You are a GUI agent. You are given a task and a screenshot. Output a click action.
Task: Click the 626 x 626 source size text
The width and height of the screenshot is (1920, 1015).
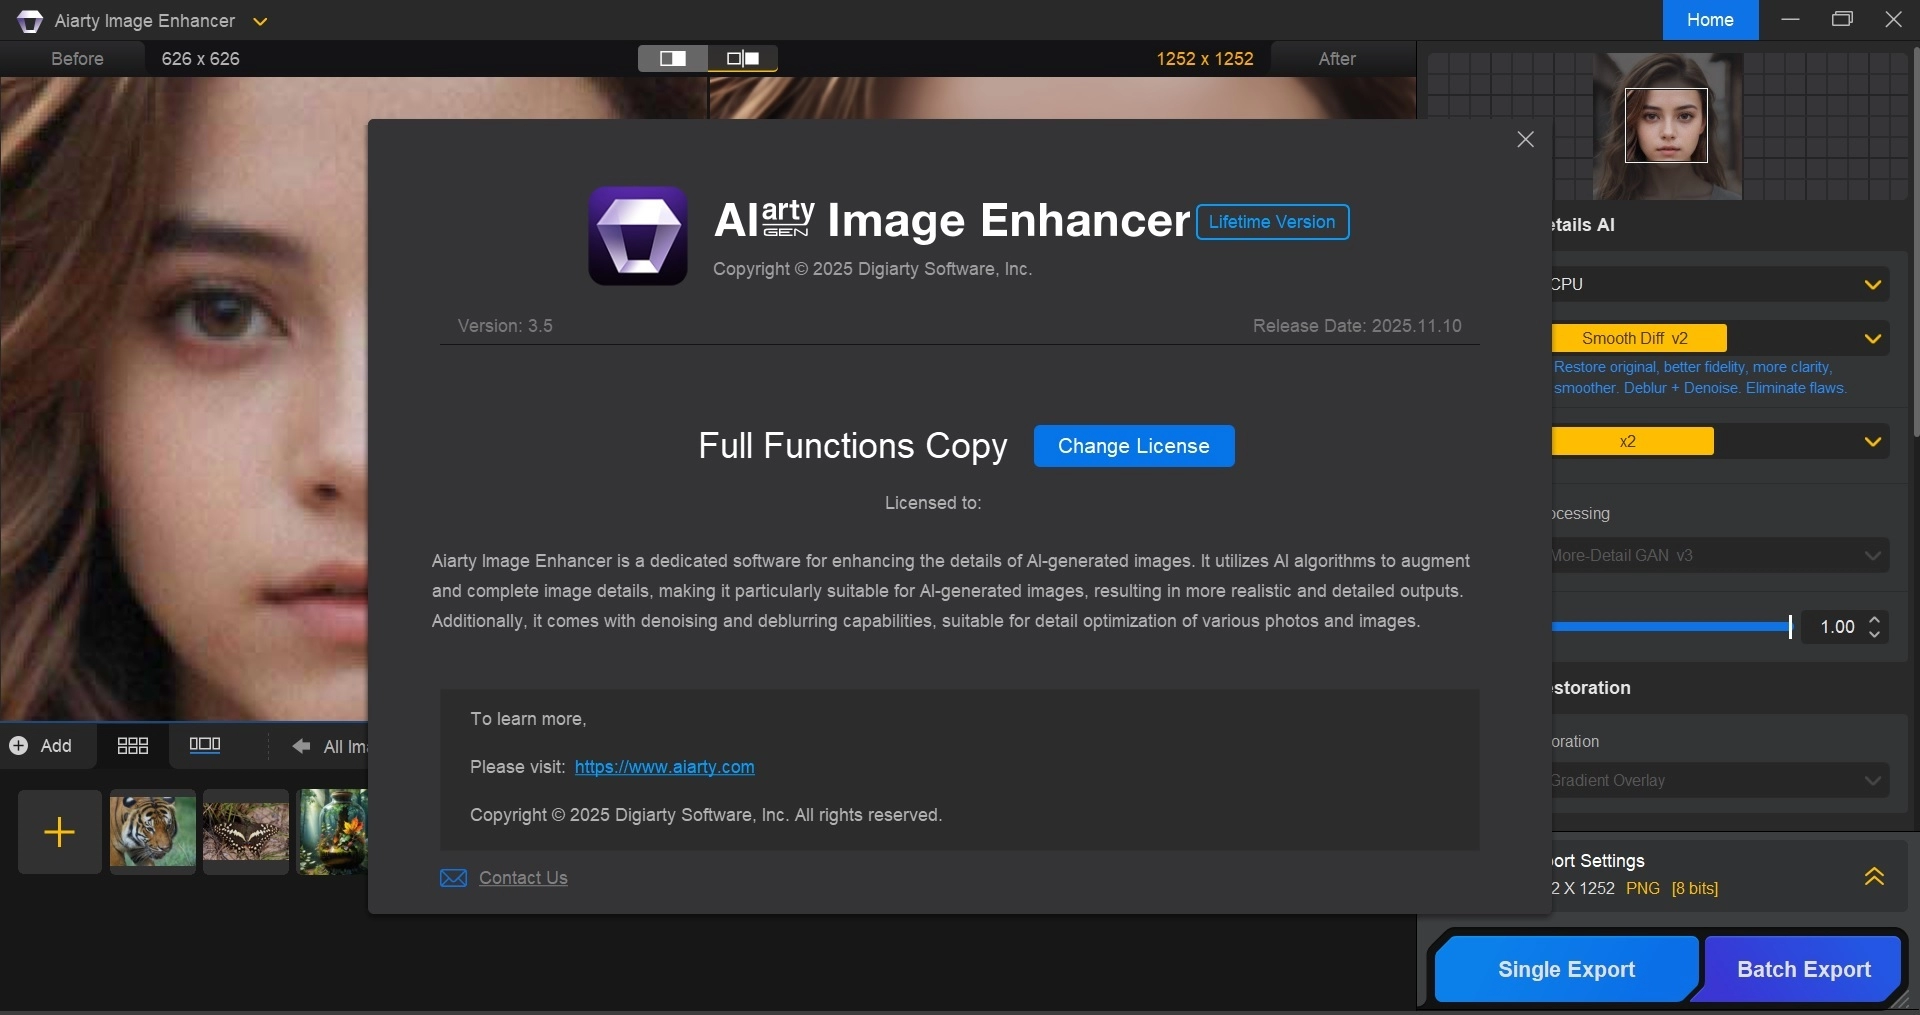click(x=200, y=59)
